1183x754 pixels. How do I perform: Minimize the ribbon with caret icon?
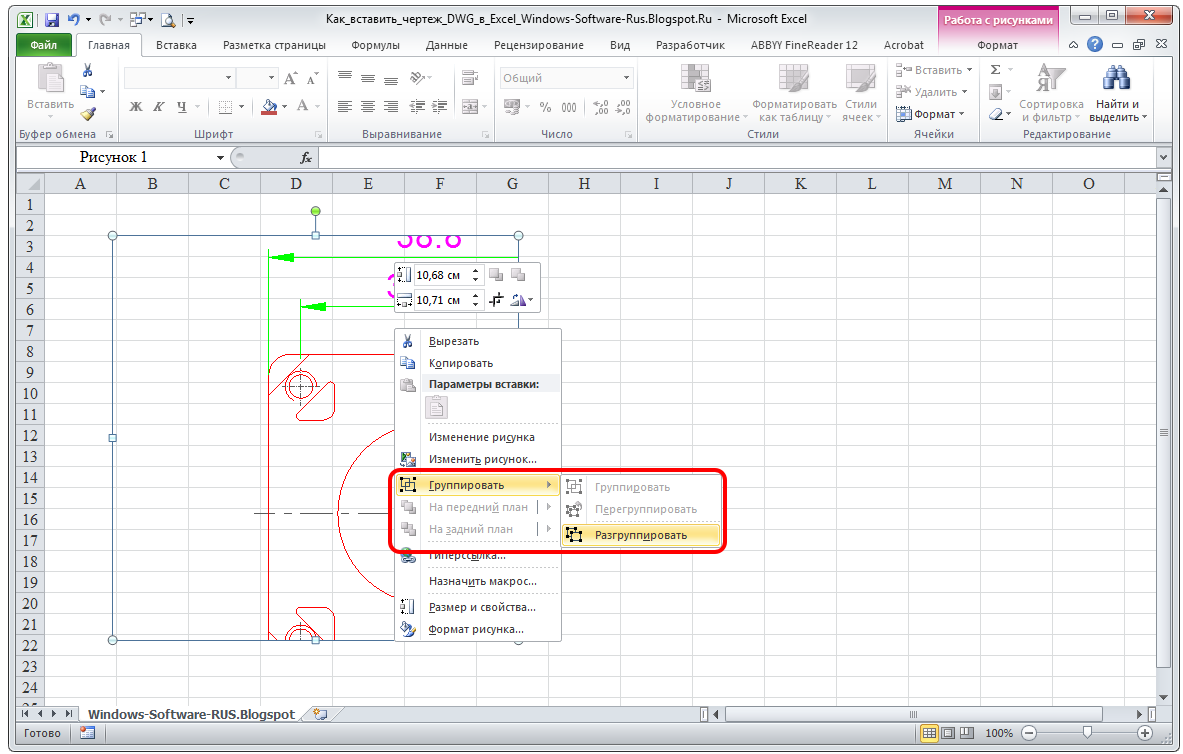click(1073, 45)
